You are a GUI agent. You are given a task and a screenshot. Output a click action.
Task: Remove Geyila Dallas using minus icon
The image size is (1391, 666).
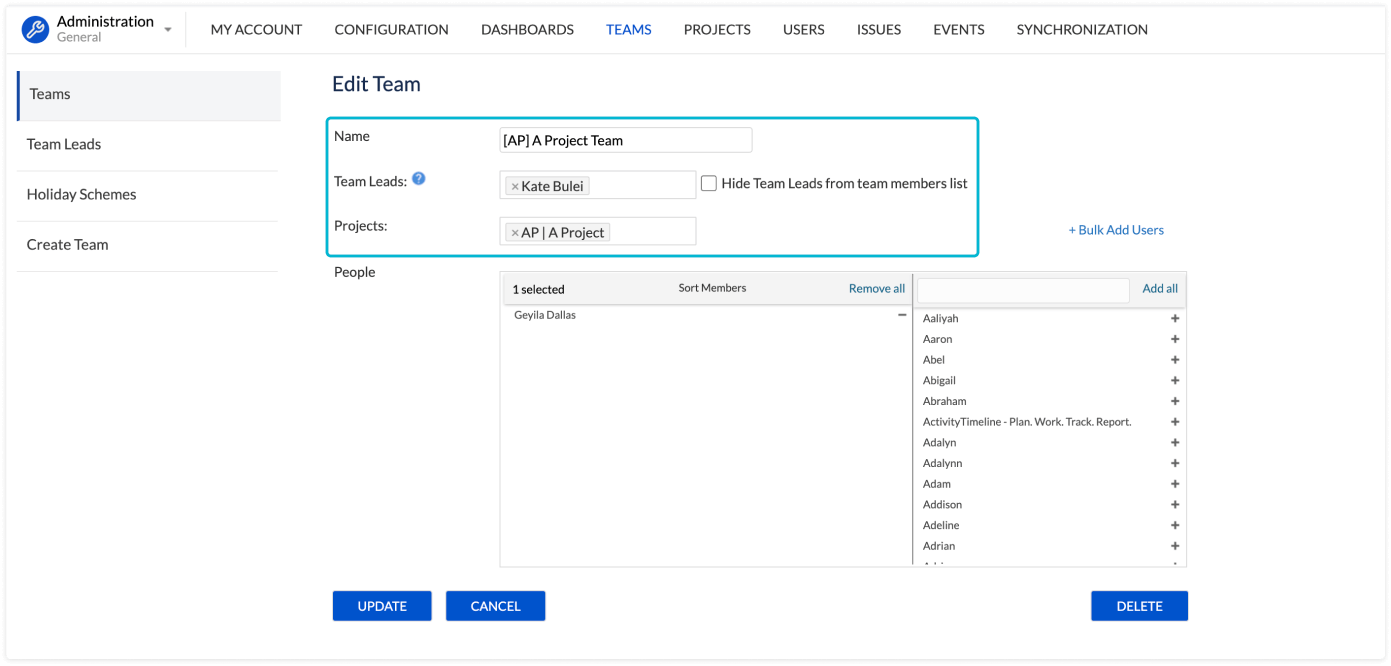pyautogui.click(x=902, y=315)
